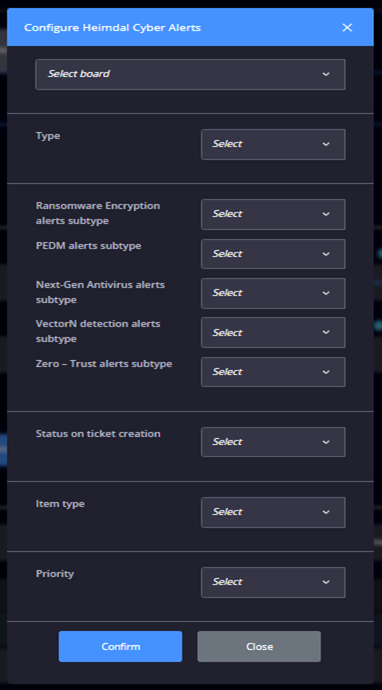This screenshot has height=690, width=382.
Task: Click chevron arrow in Select board field
Action: coord(326,74)
